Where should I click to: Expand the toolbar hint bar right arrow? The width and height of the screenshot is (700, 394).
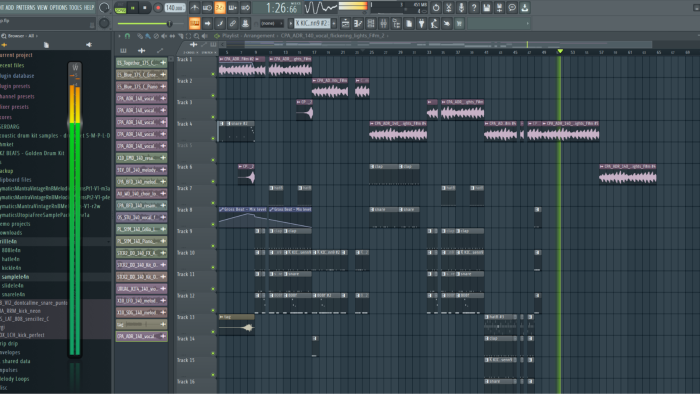click(528, 23)
